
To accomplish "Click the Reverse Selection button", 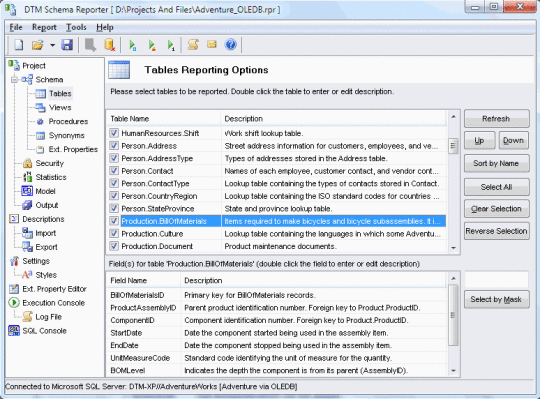I will pyautogui.click(x=496, y=231).
